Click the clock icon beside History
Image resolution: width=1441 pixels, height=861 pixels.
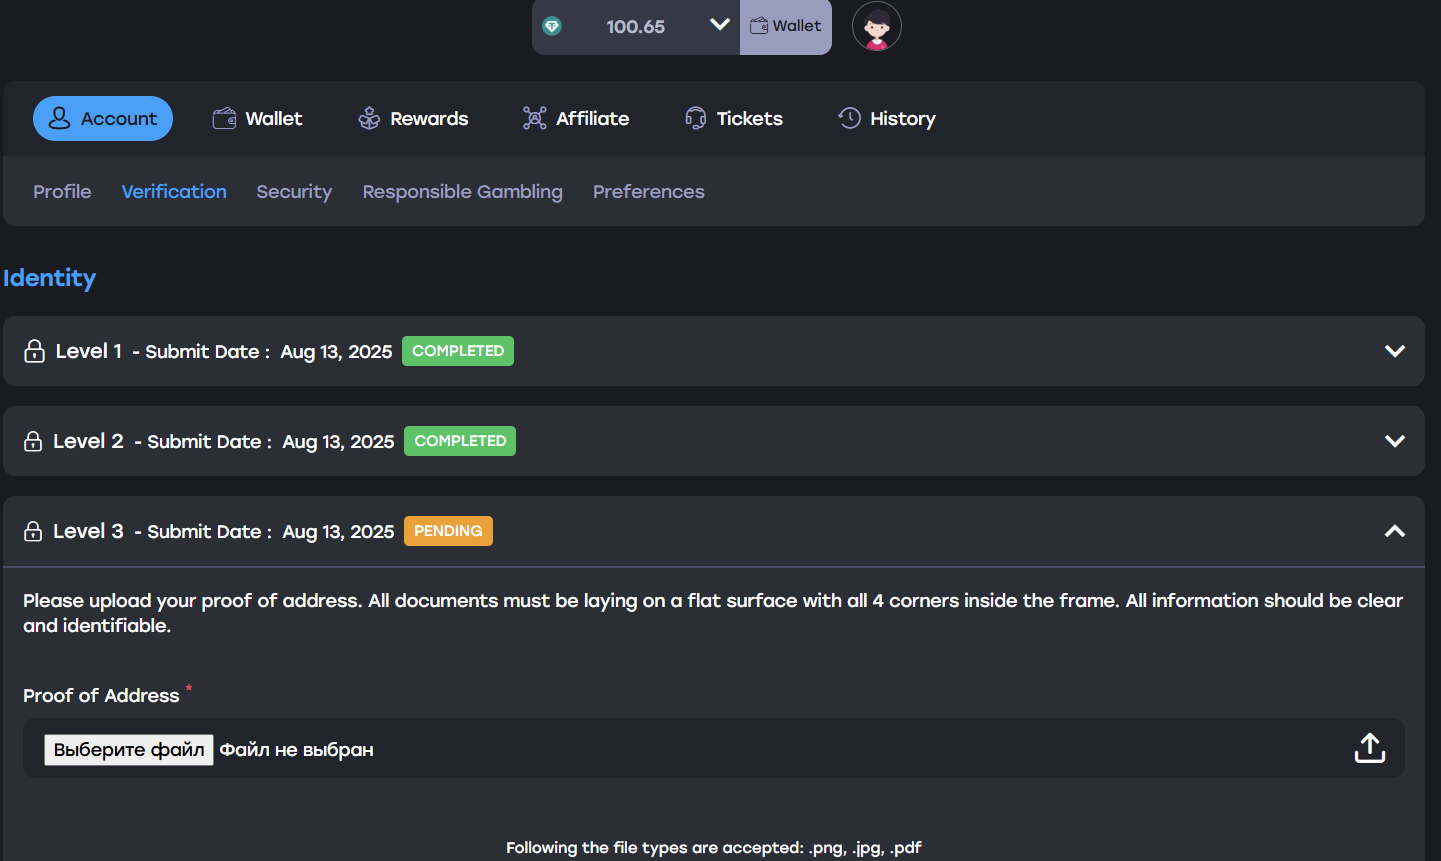click(x=849, y=118)
